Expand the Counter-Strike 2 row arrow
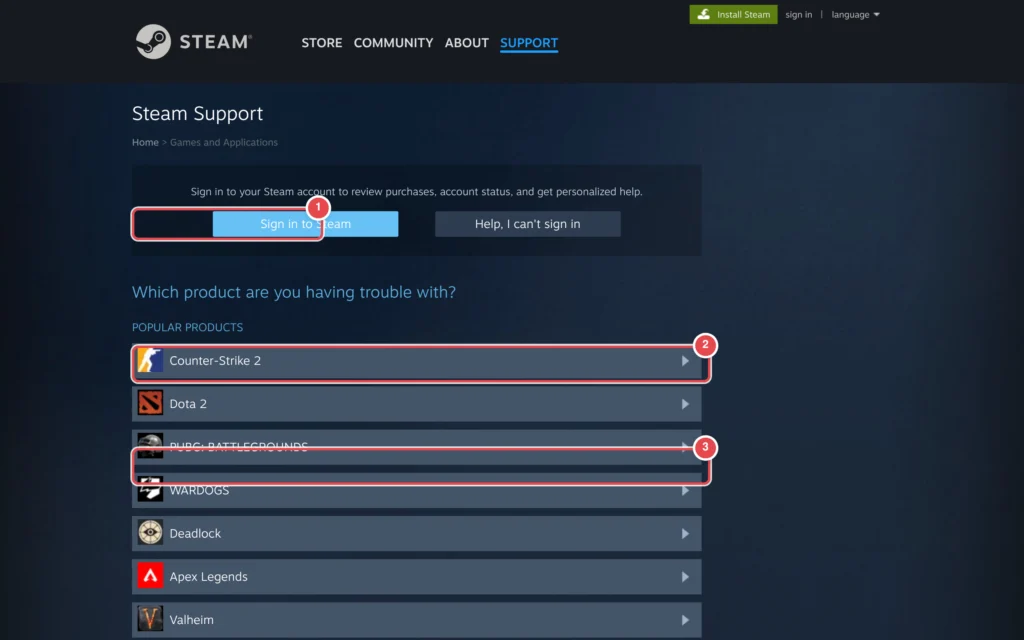 pos(685,360)
